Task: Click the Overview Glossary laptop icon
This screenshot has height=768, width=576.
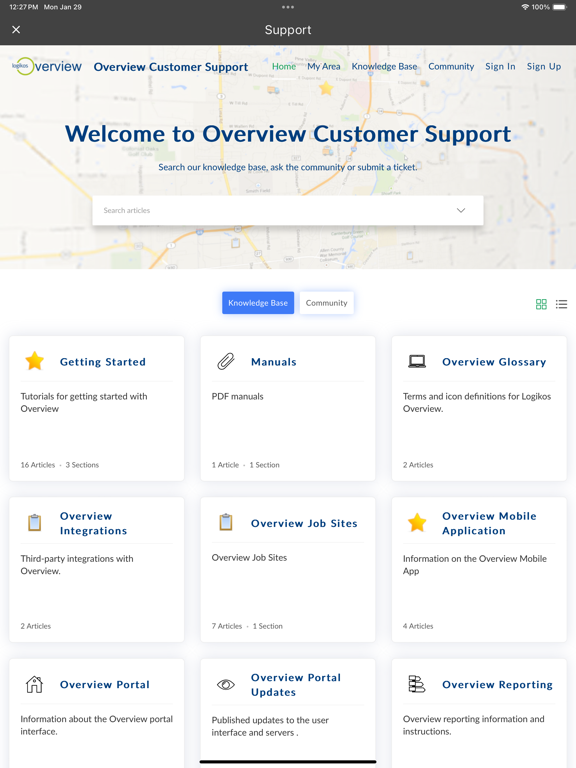Action: click(x=417, y=361)
